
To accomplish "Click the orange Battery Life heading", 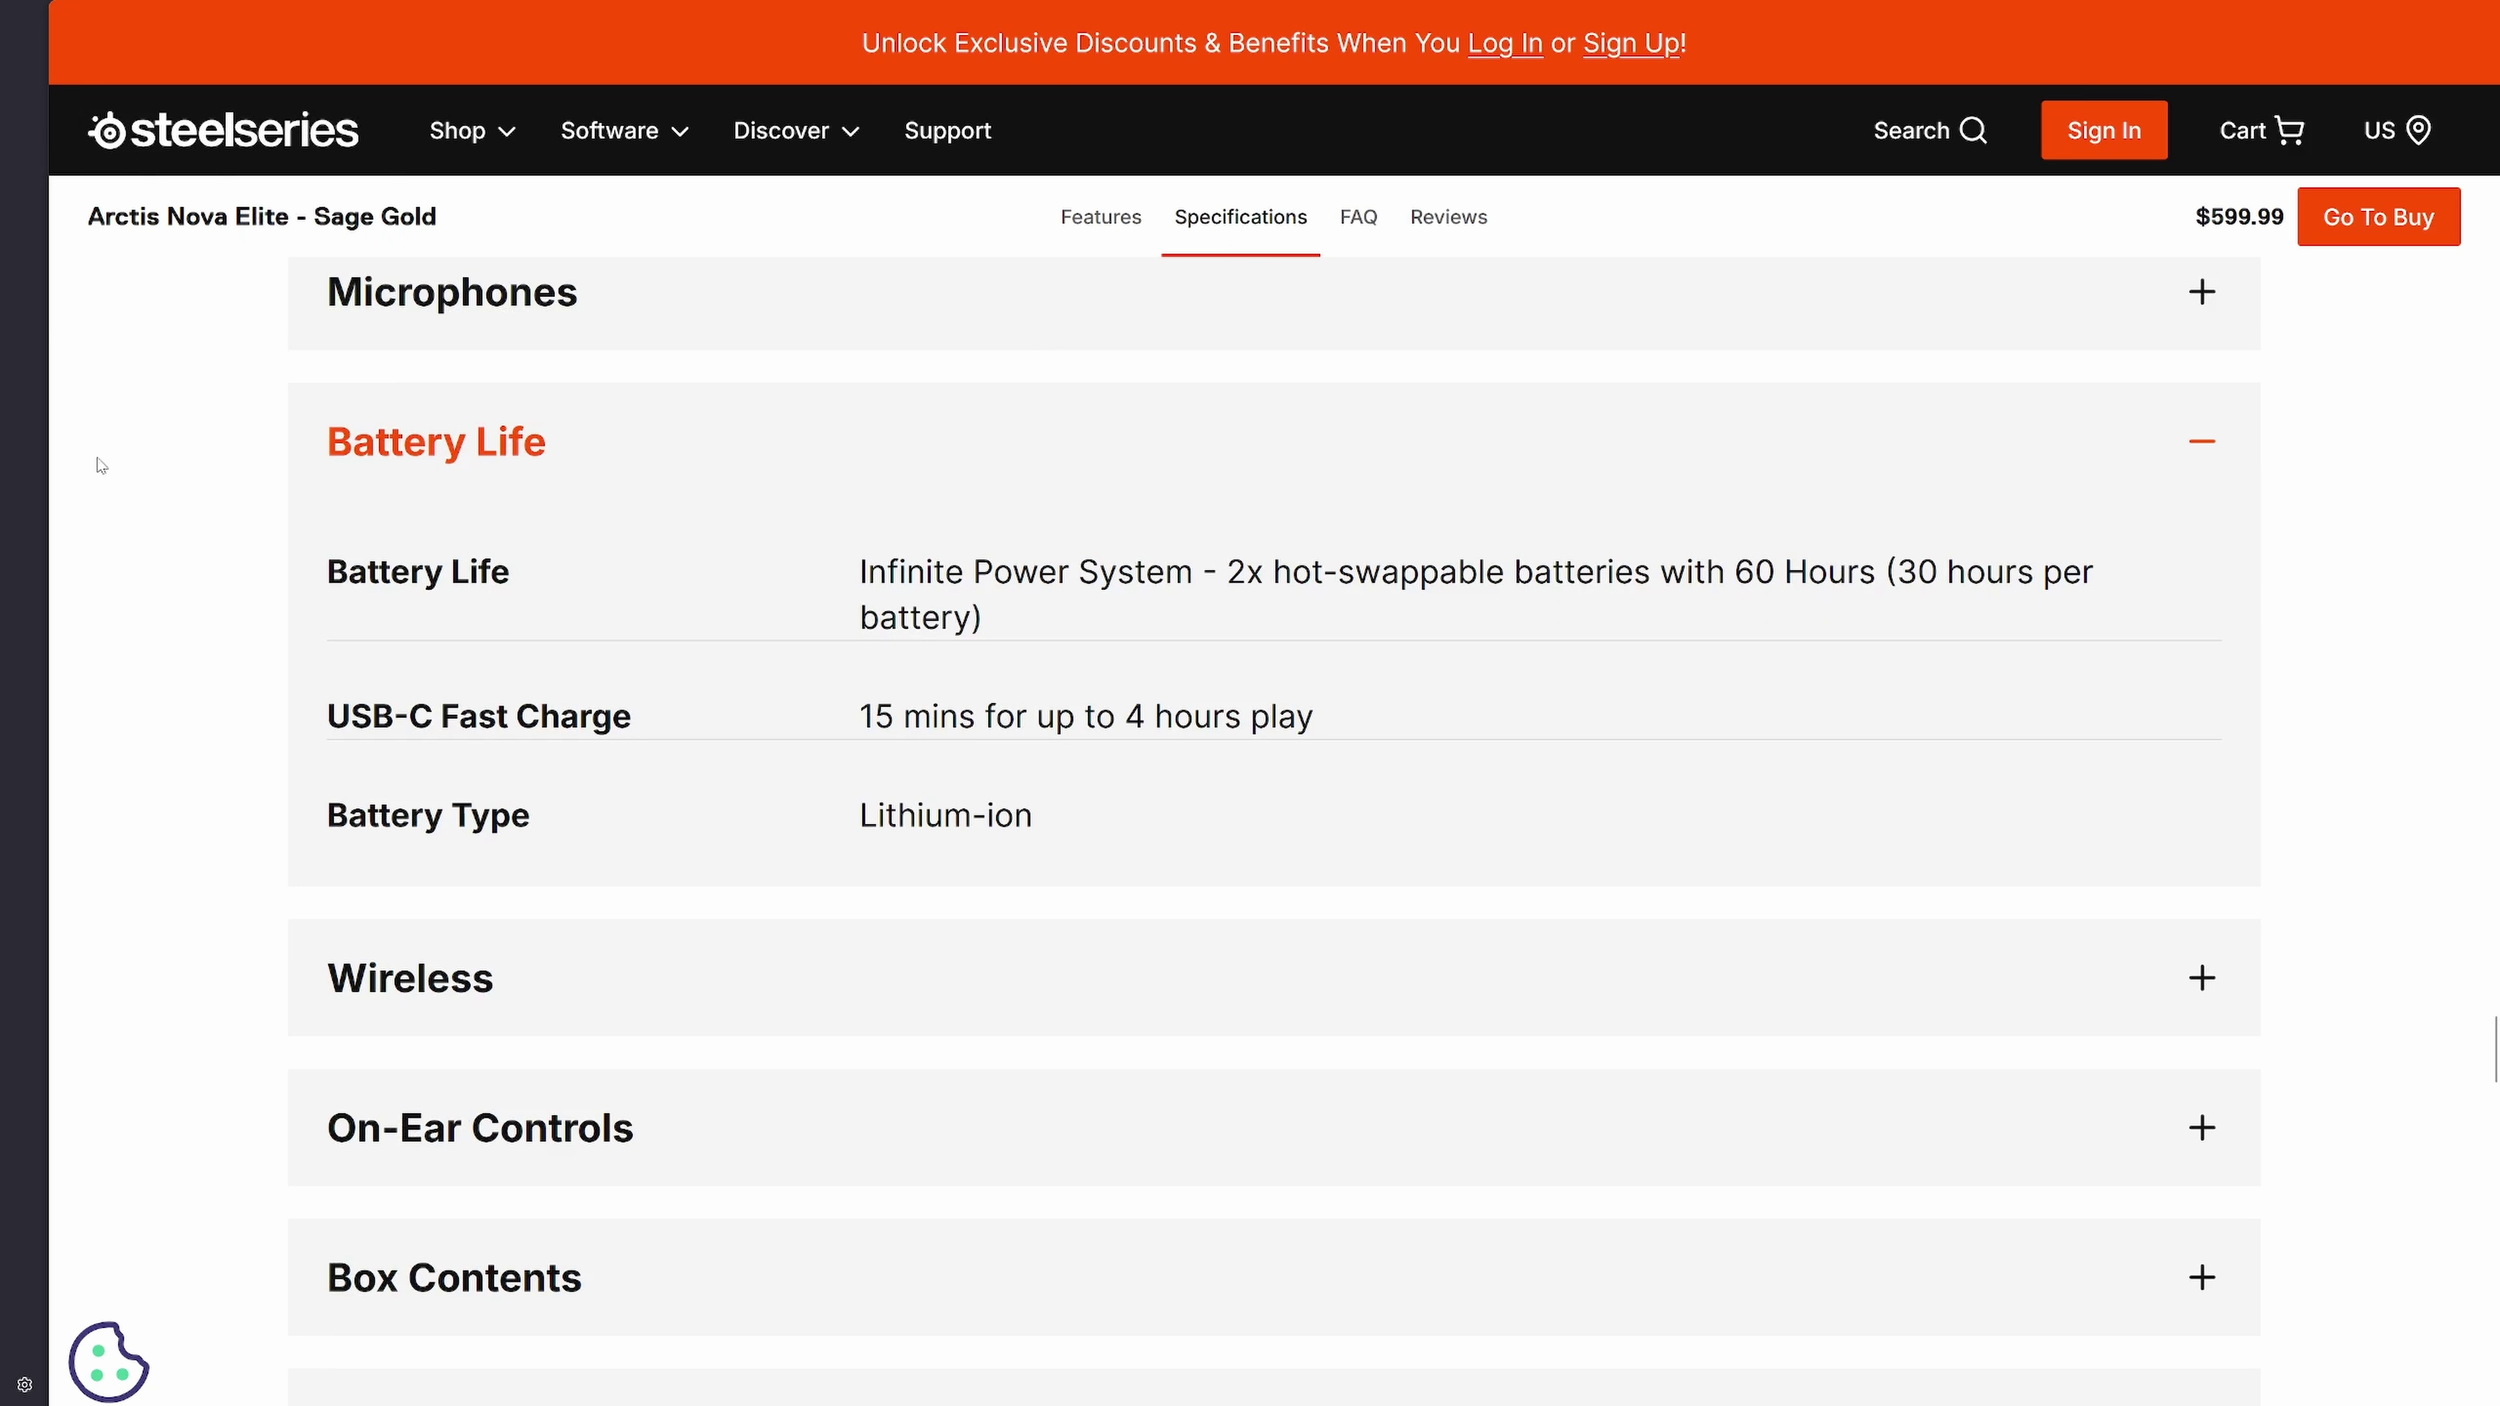I will pyautogui.click(x=436, y=442).
